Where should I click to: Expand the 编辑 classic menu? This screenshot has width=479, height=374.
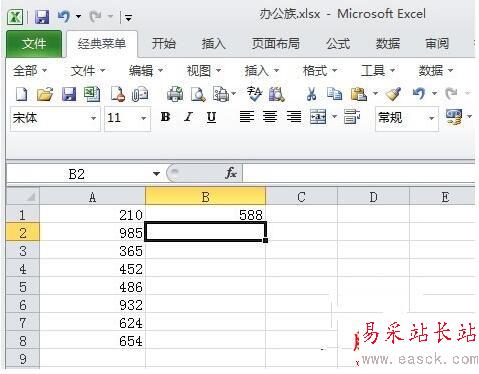click(x=146, y=71)
